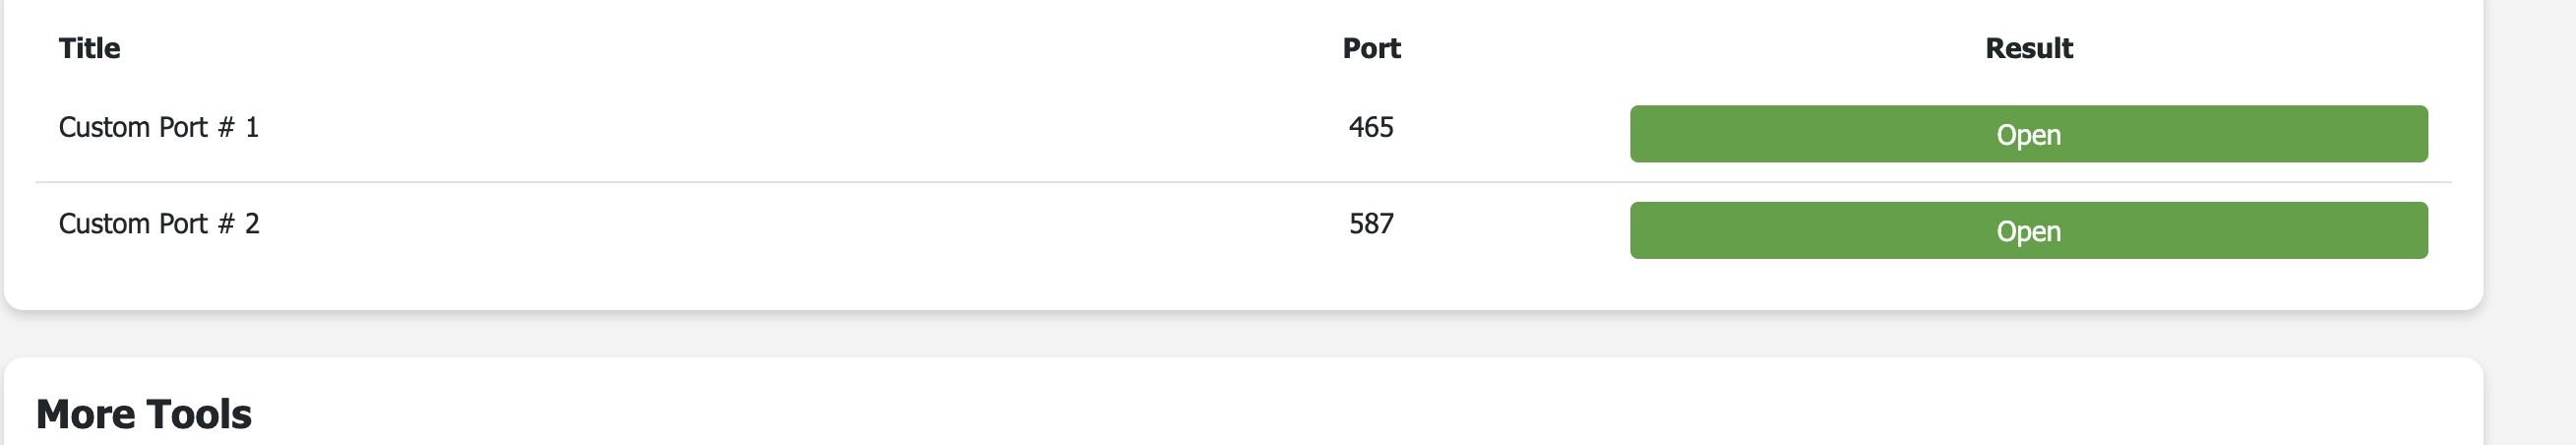Click the Title column header

[x=89, y=48]
